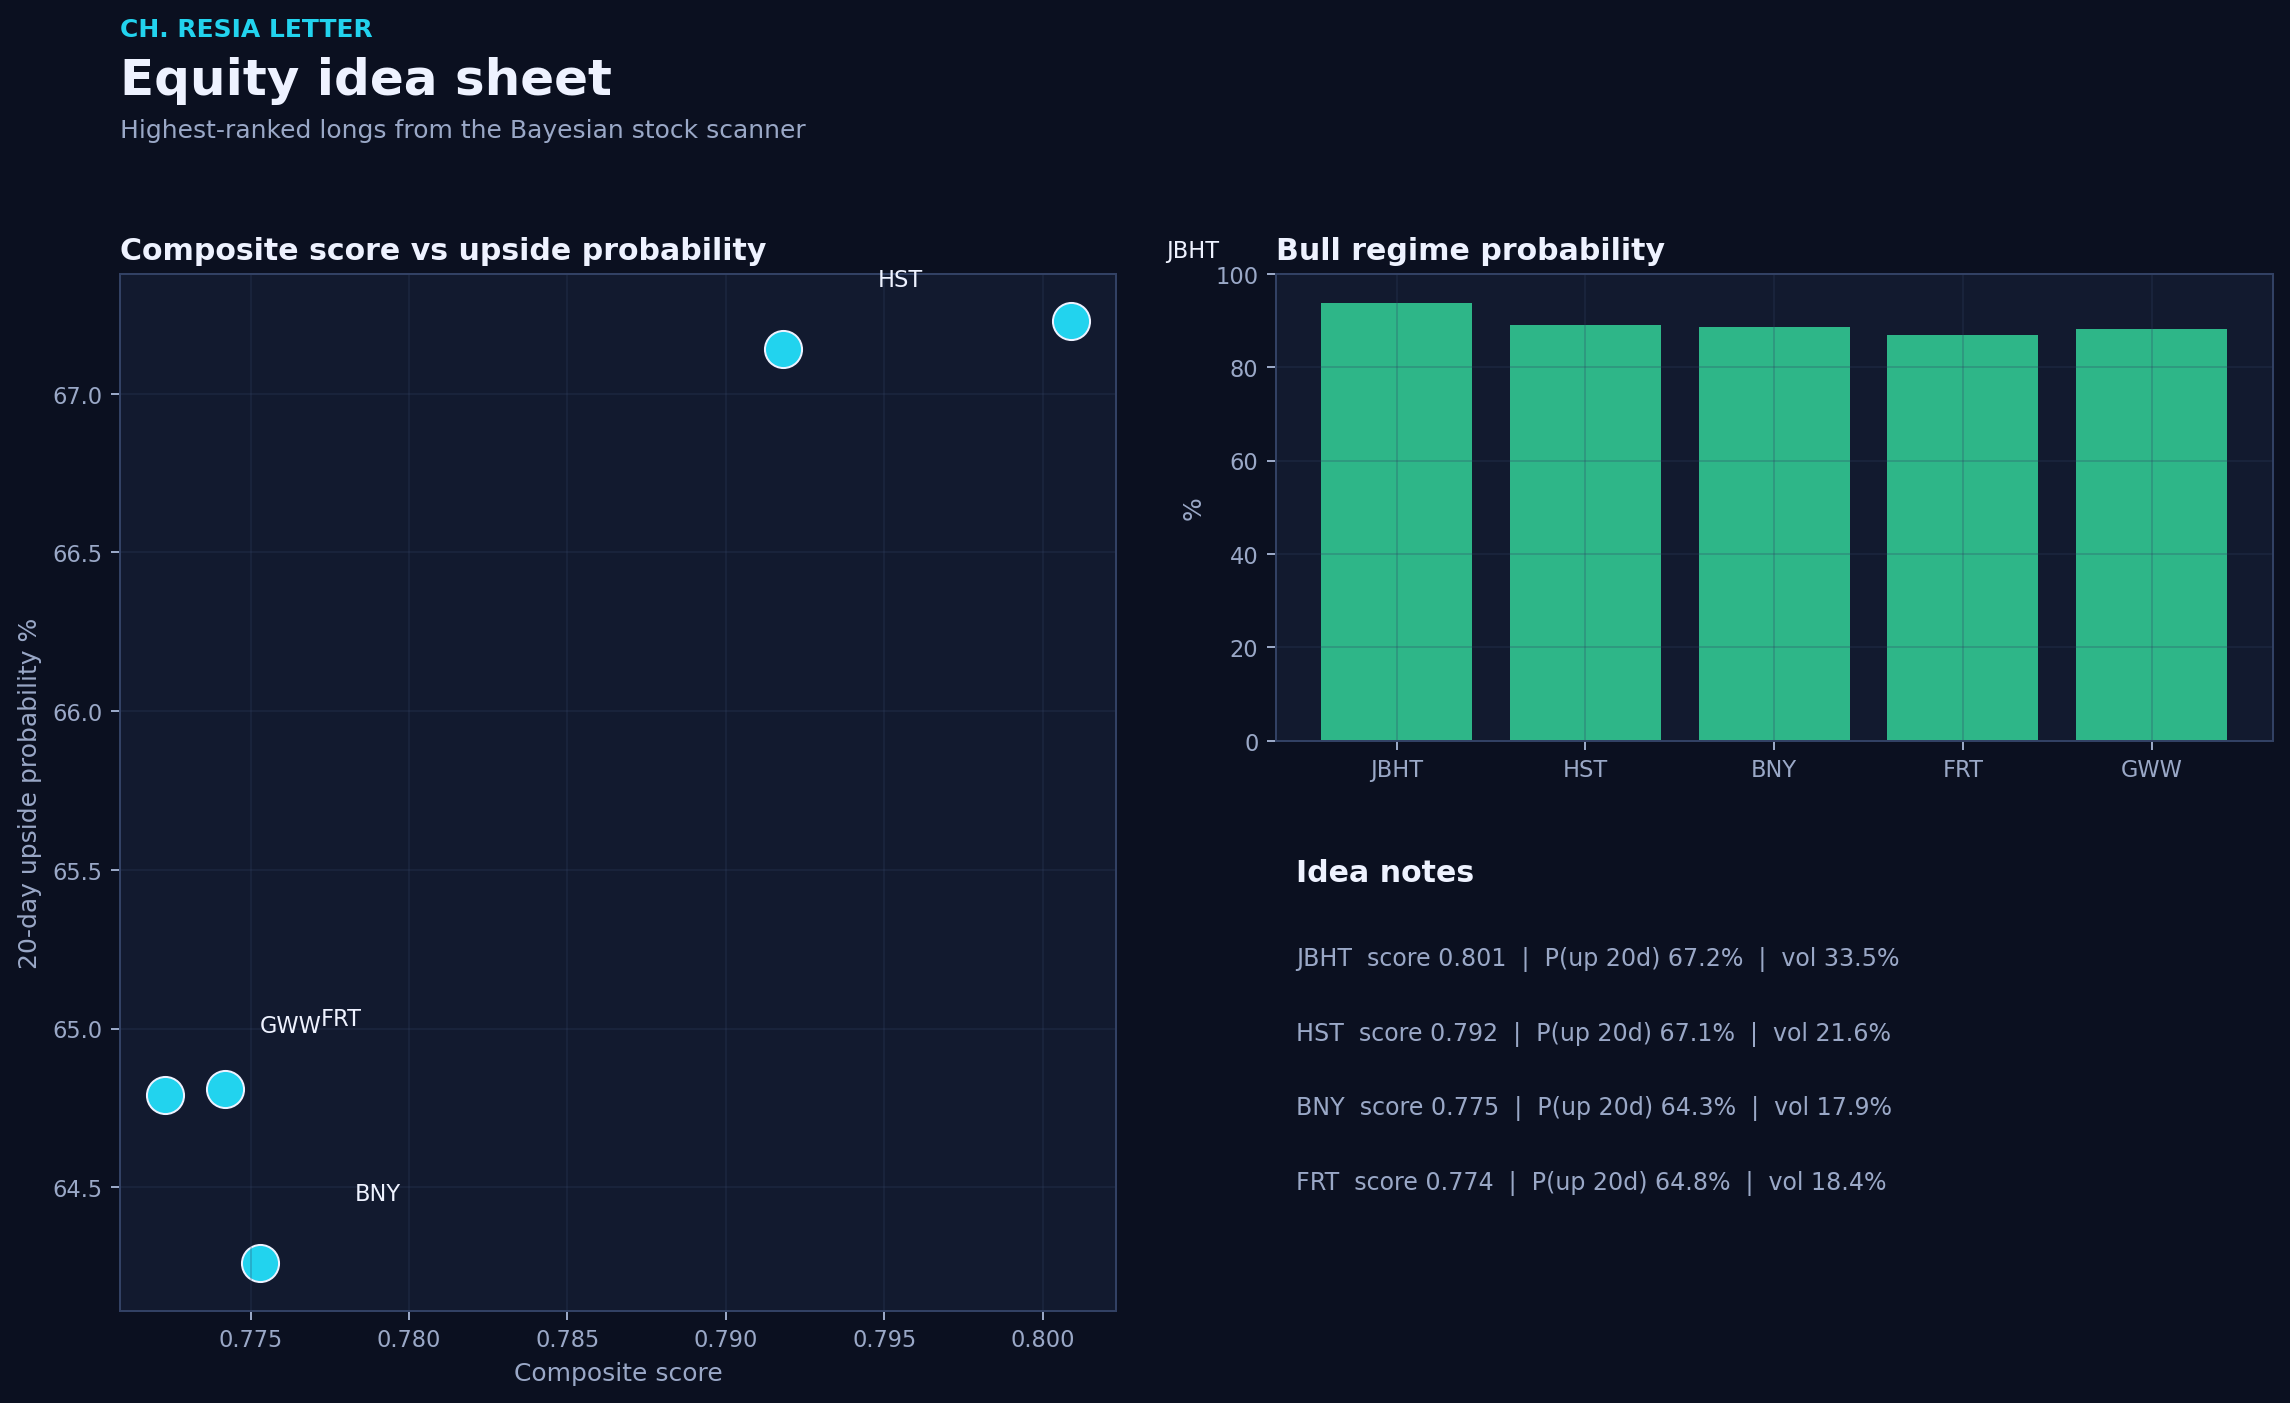Image resolution: width=2290 pixels, height=1403 pixels.
Task: Click the 64.5 y-axis tick label
Action: 78,1189
